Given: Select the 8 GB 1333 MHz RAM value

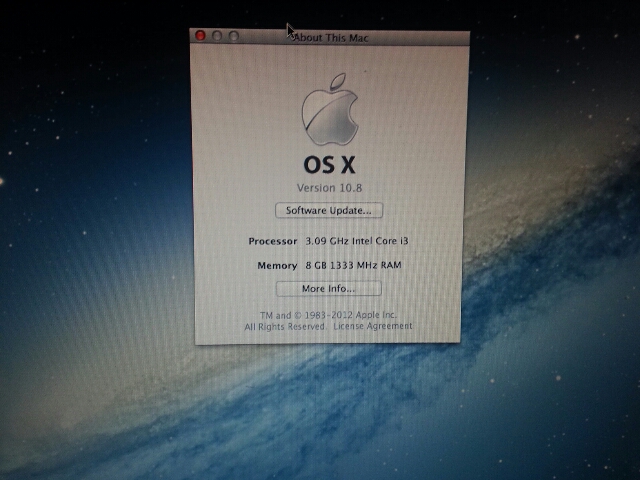Looking at the screenshot, I should pos(353,265).
